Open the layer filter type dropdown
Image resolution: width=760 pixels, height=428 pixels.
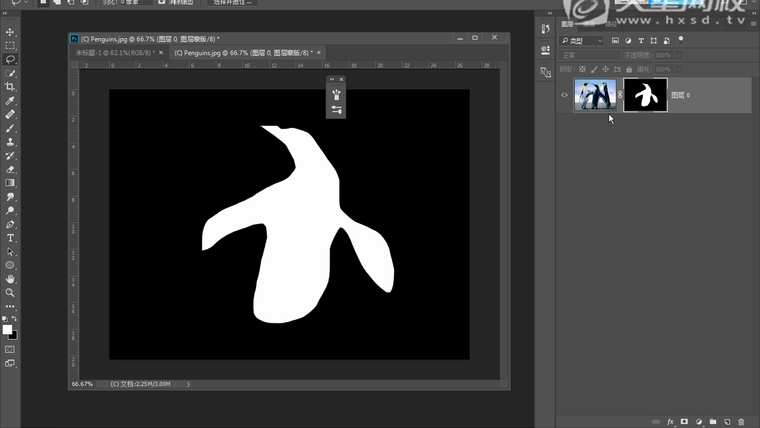581,41
